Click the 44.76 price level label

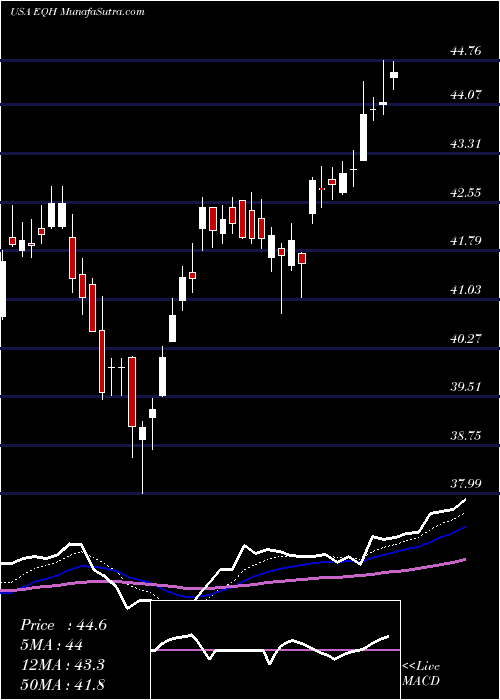[466, 50]
